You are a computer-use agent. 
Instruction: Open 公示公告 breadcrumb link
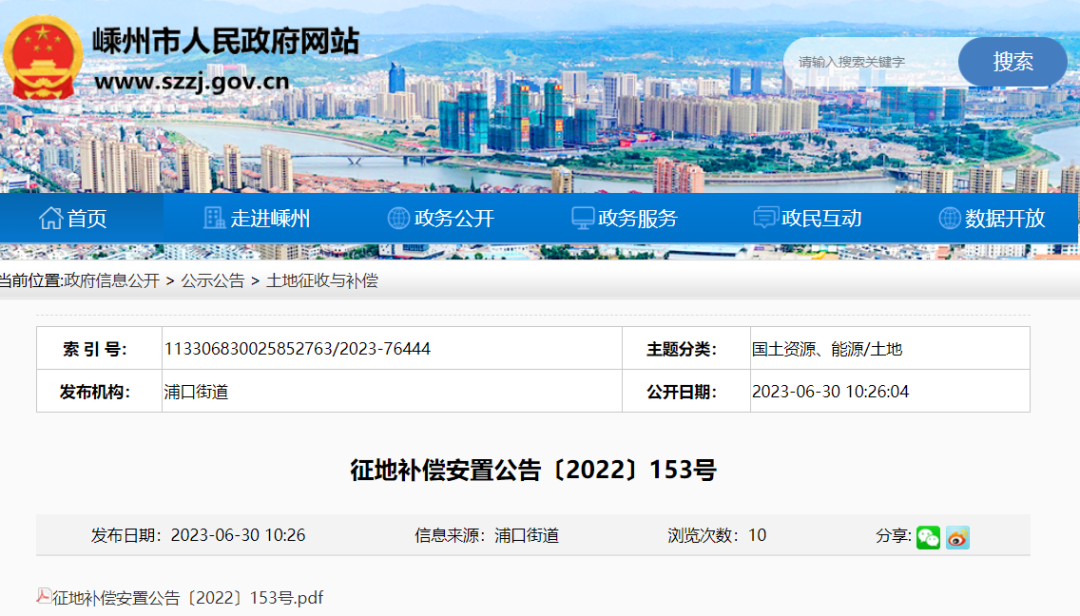[212, 281]
